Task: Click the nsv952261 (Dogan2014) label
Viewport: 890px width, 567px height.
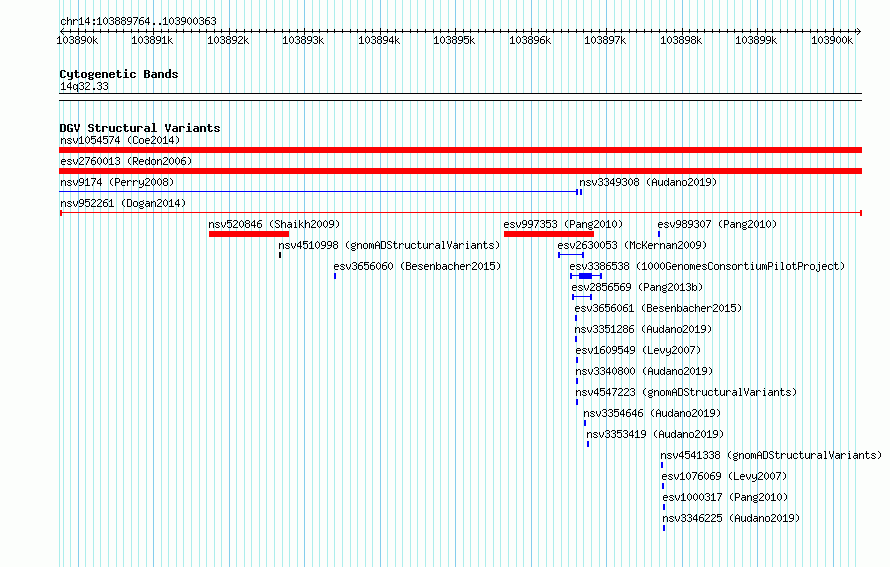Action: 123,203
